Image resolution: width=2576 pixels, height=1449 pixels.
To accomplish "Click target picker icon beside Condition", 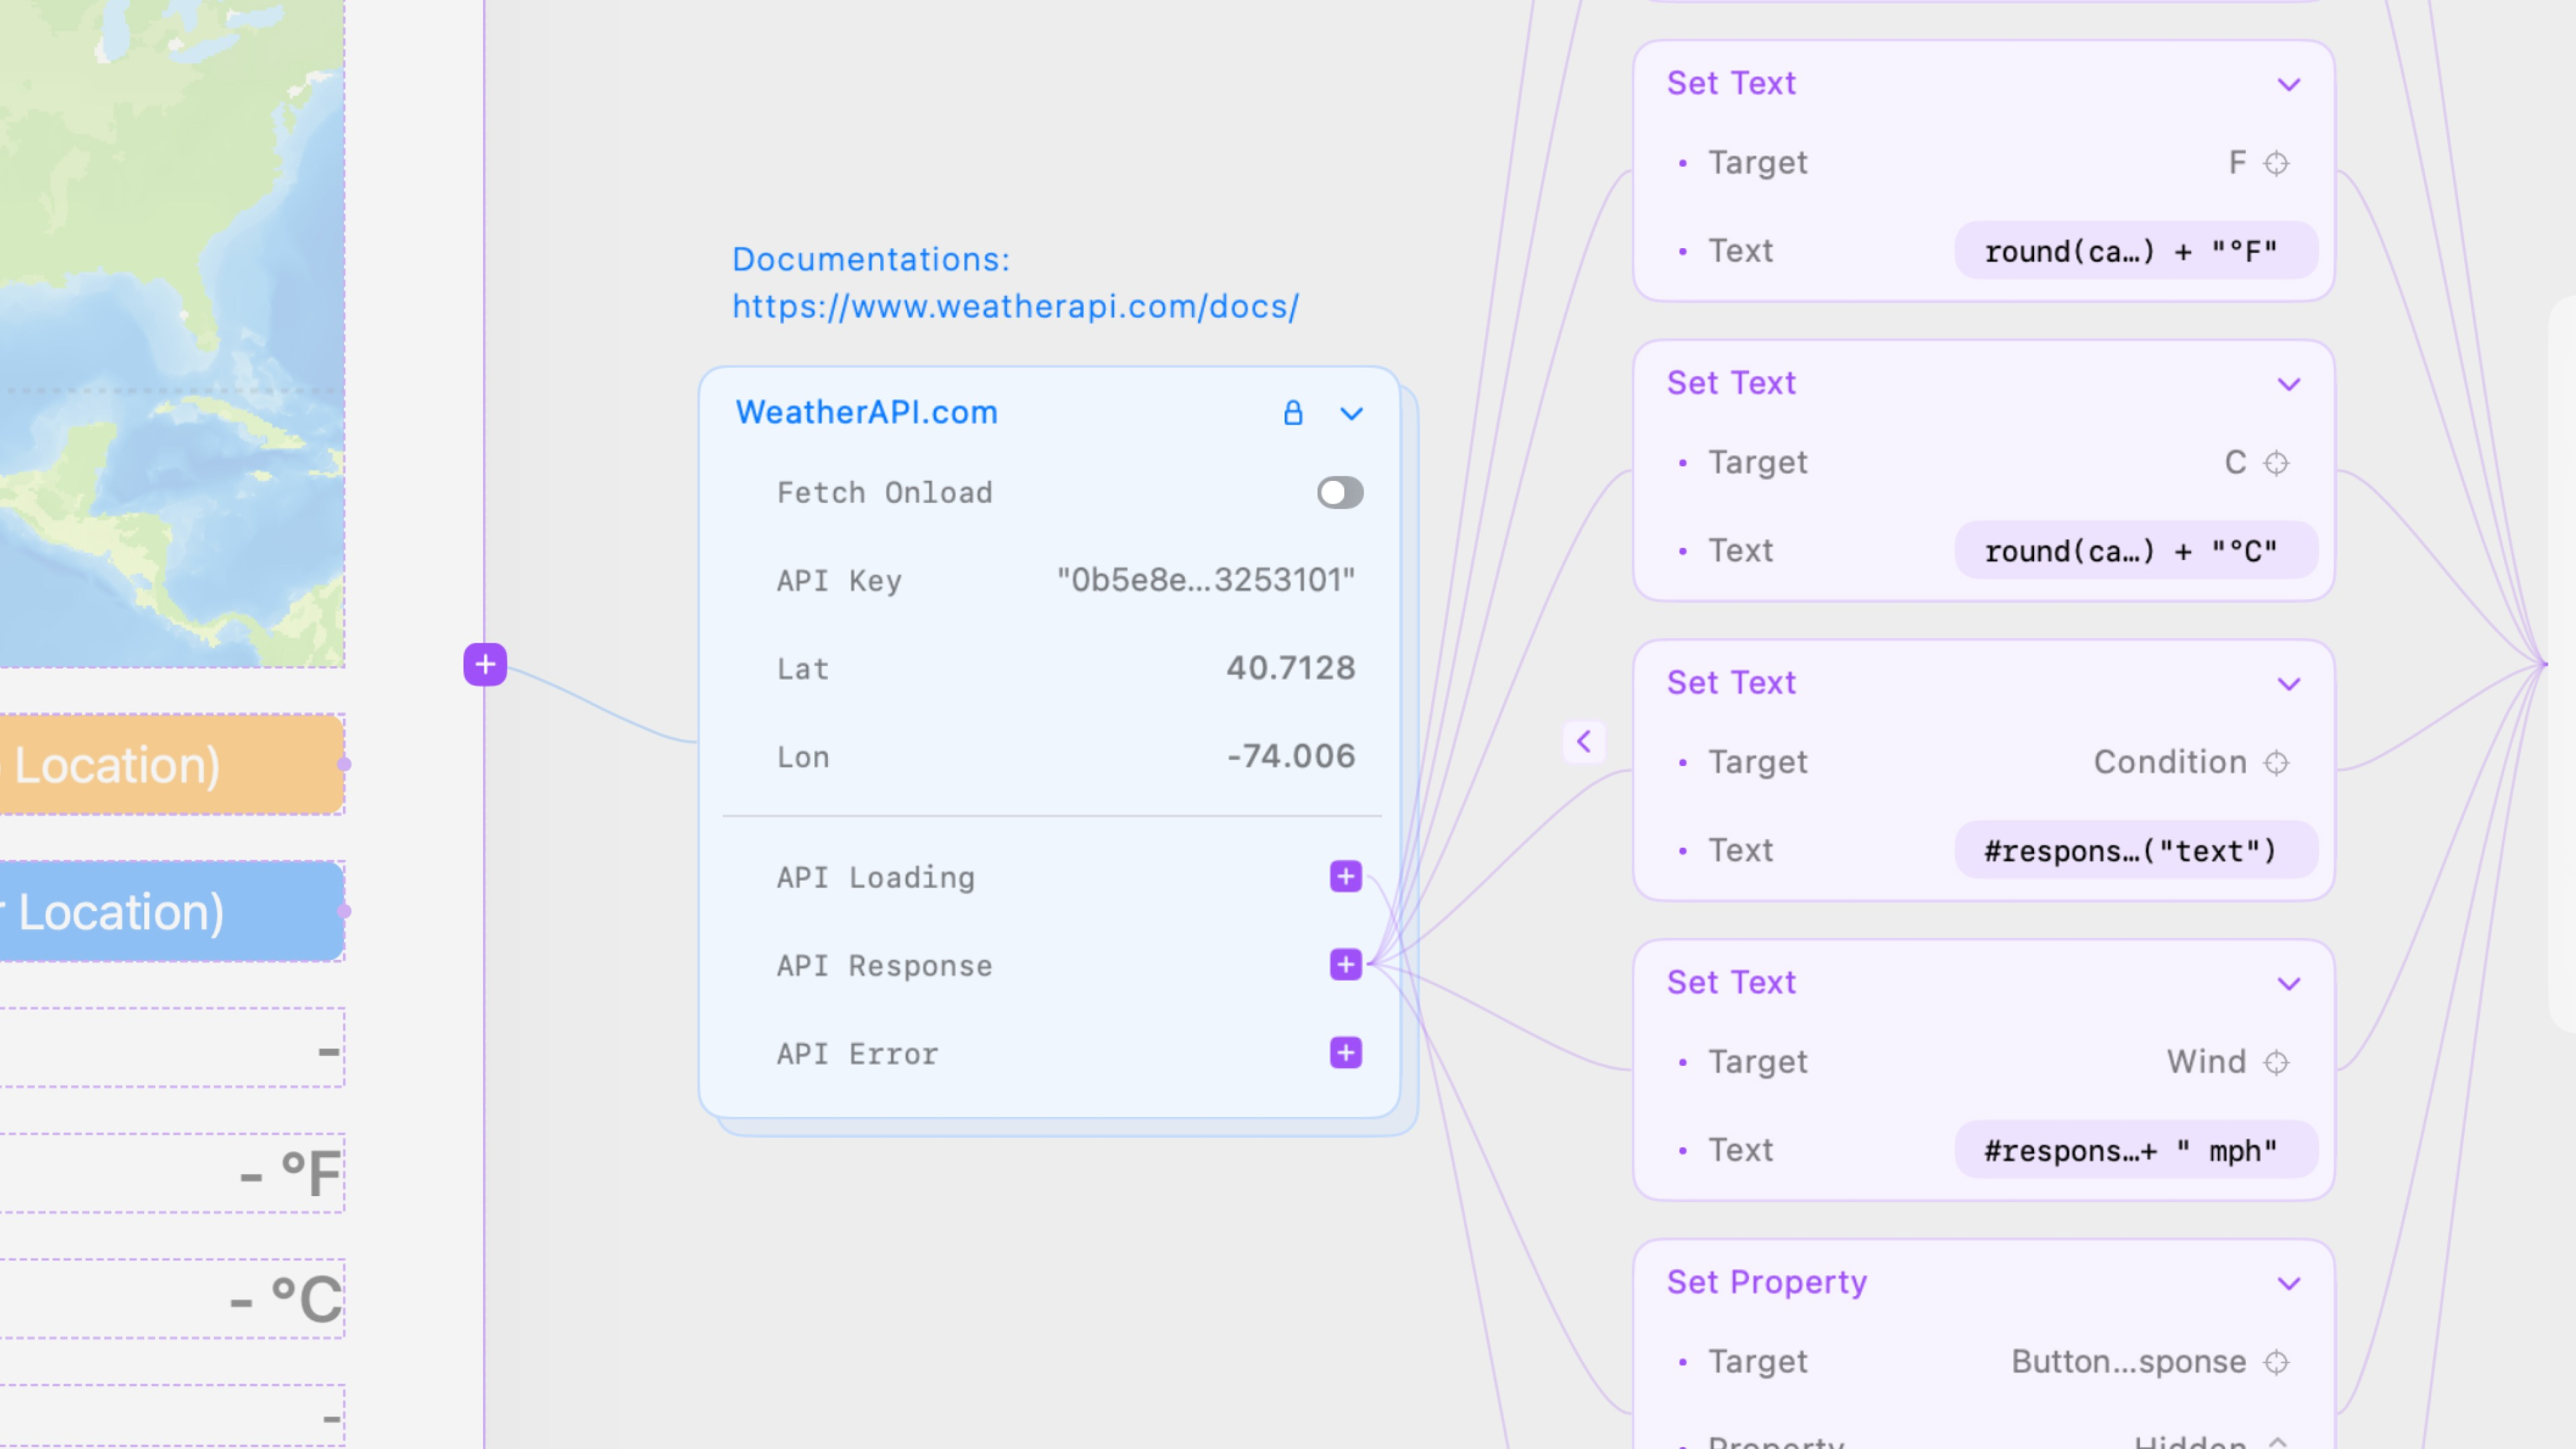I will [x=2276, y=763].
